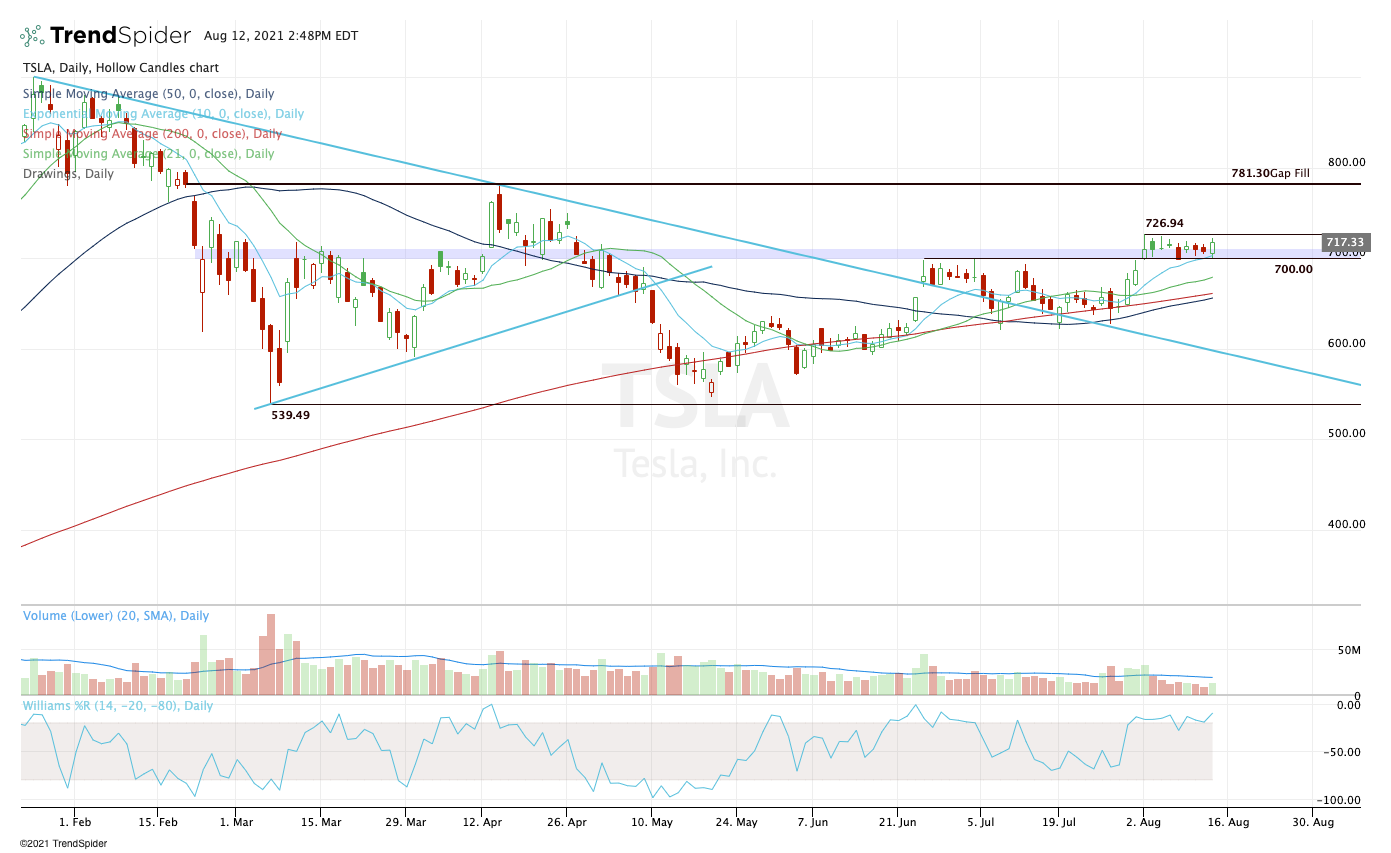Select the Simple Moving Average (200) legend entry
This screenshot has width=1391, height=853.
coord(153,133)
